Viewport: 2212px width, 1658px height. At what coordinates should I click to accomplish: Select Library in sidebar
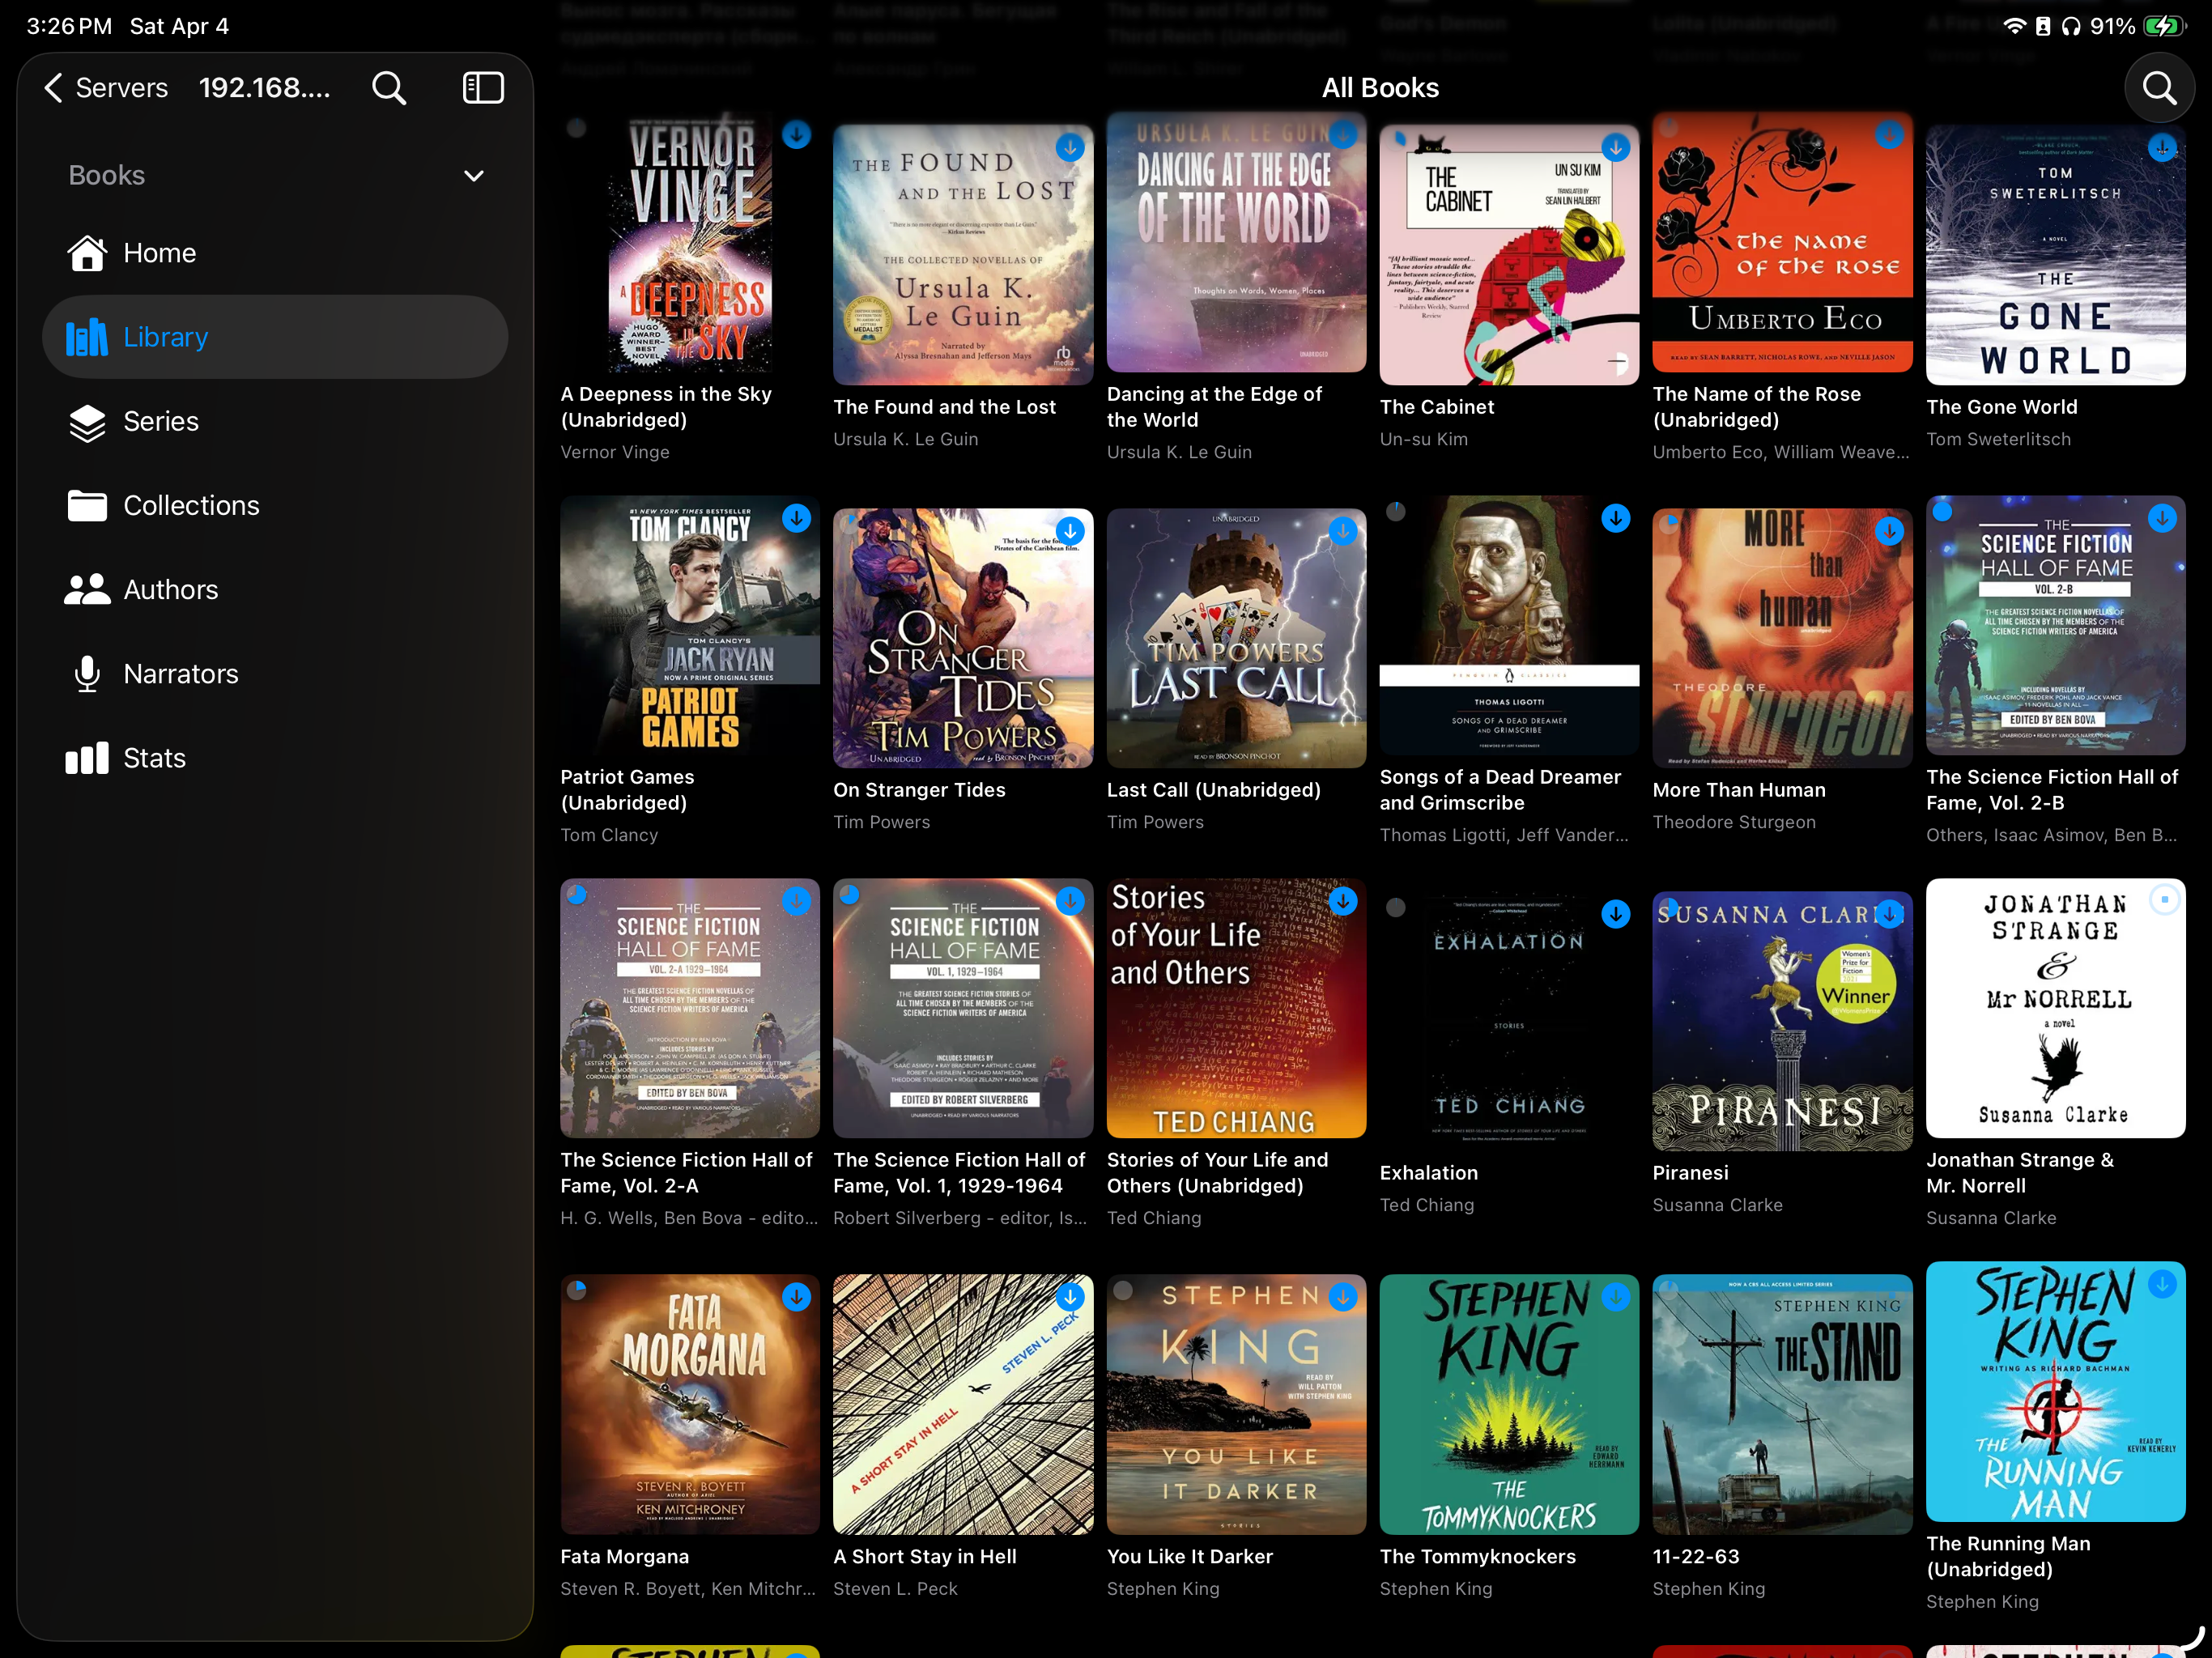[x=275, y=337]
